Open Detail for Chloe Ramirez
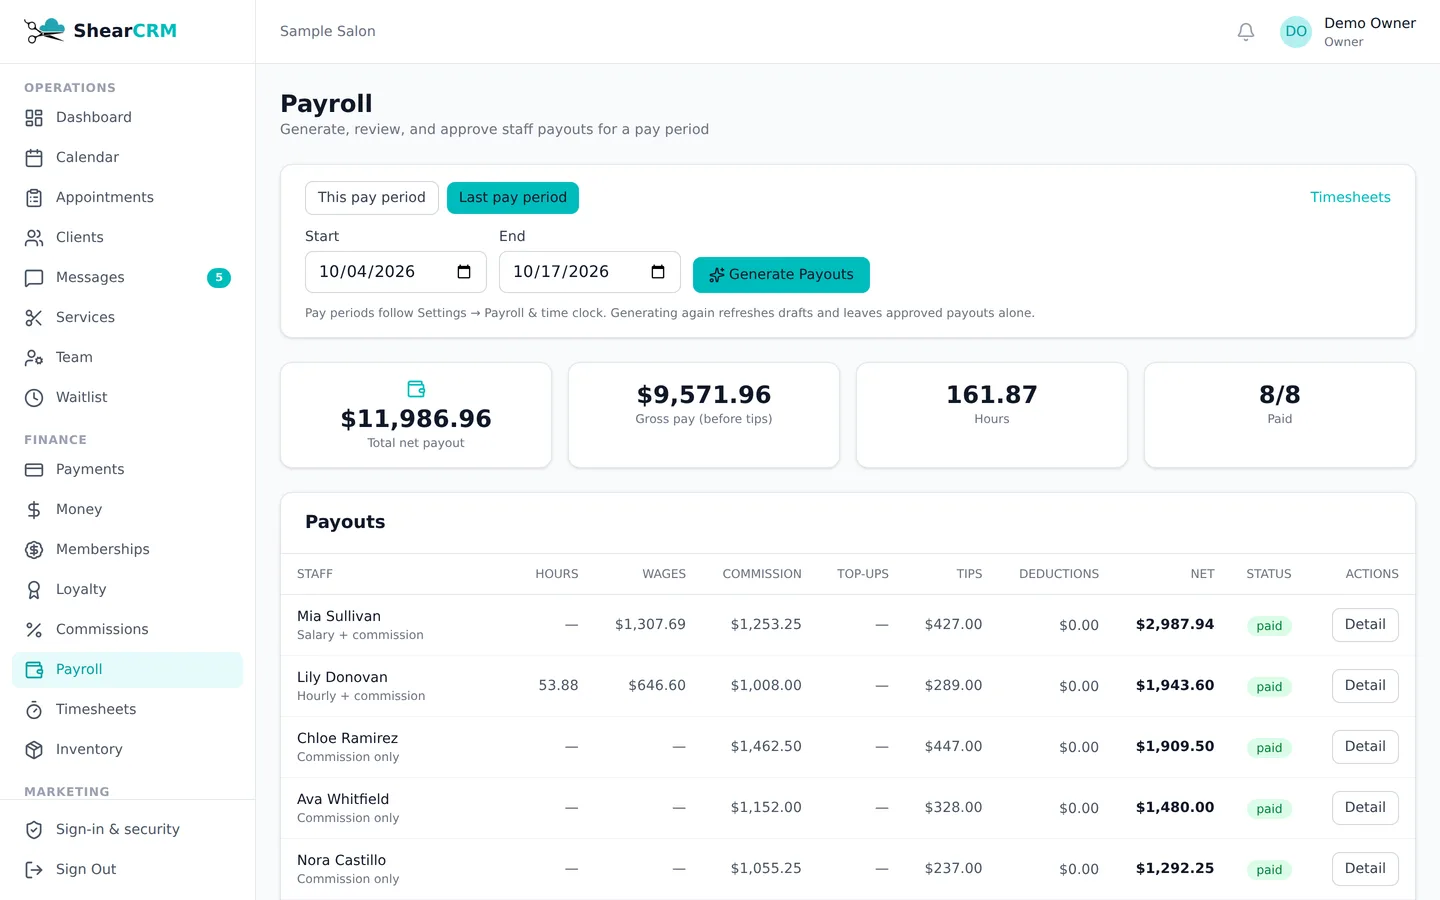1440x900 pixels. click(1365, 747)
